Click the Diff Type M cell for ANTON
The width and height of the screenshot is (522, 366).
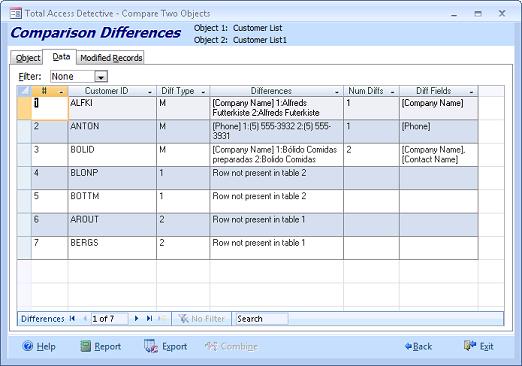183,131
